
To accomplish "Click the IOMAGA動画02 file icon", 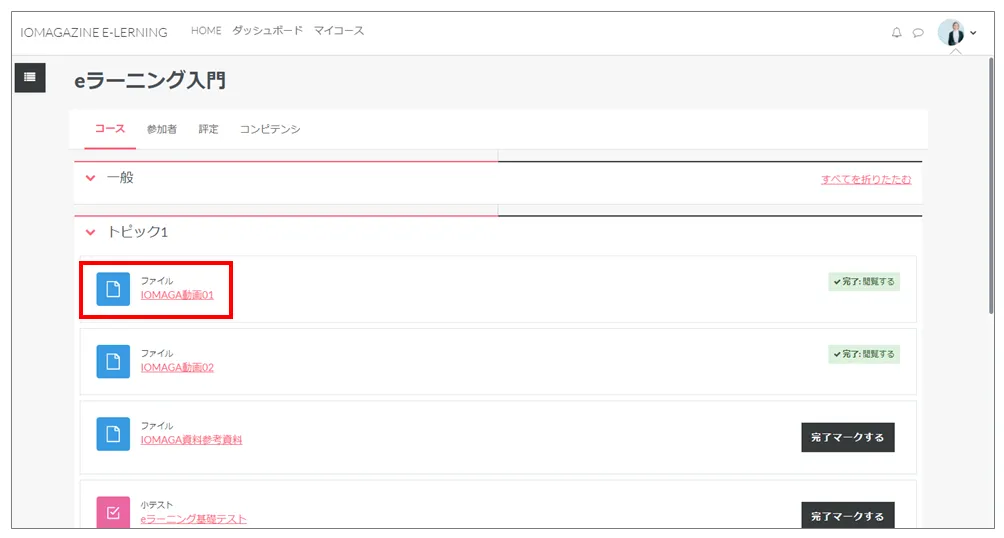I will tap(113, 361).
